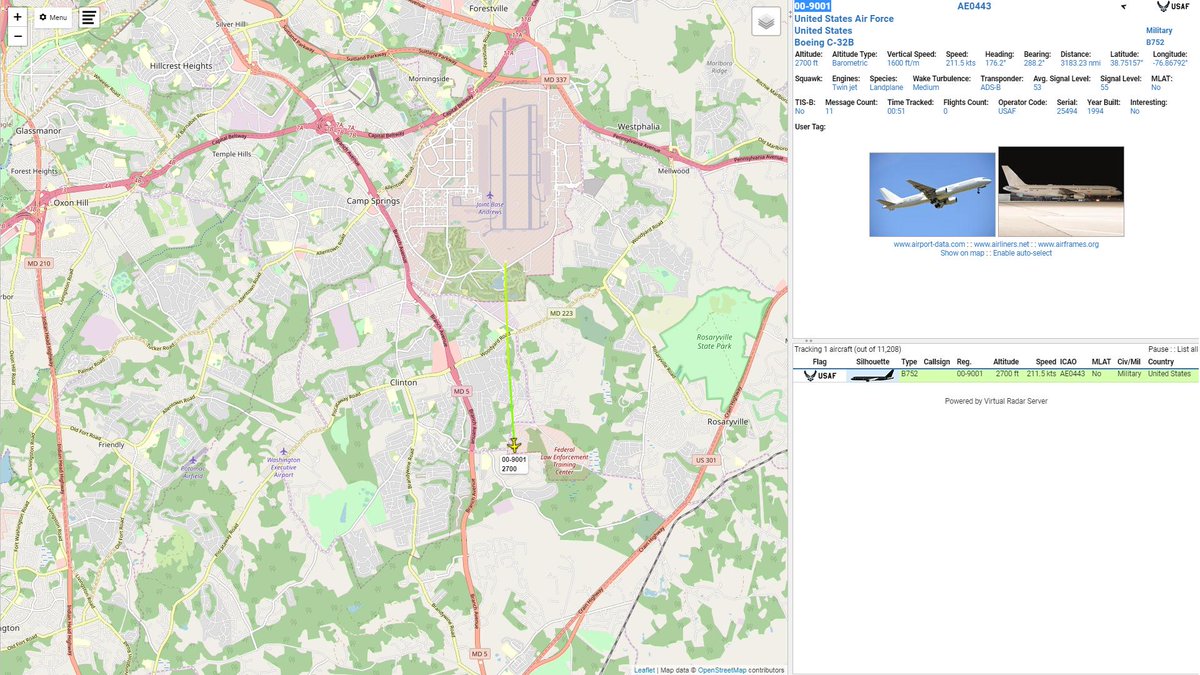Click the splitter handle above aircraft list
Screen dimensions: 1200x675
tap(808, 340)
